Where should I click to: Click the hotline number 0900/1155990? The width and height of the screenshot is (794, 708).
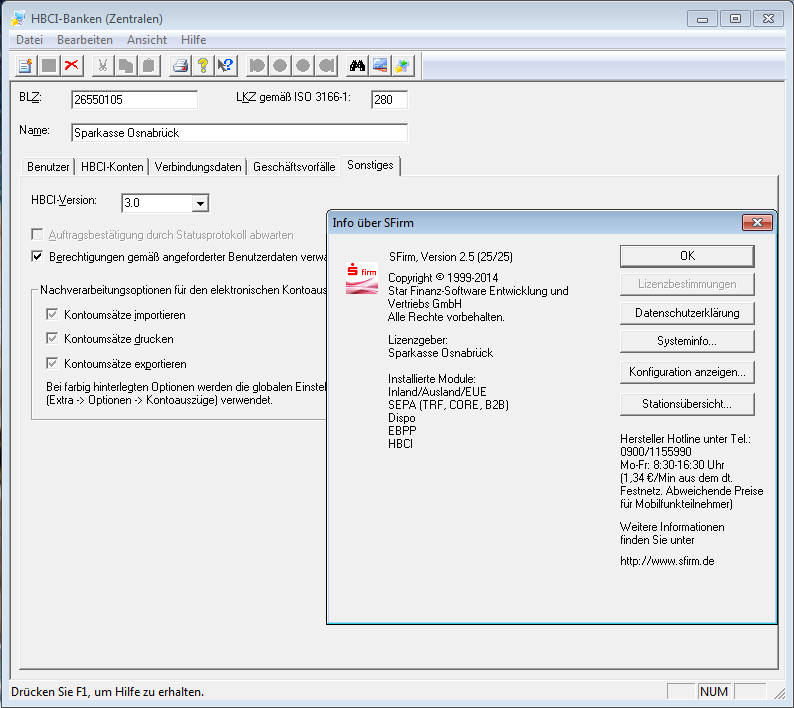656,452
